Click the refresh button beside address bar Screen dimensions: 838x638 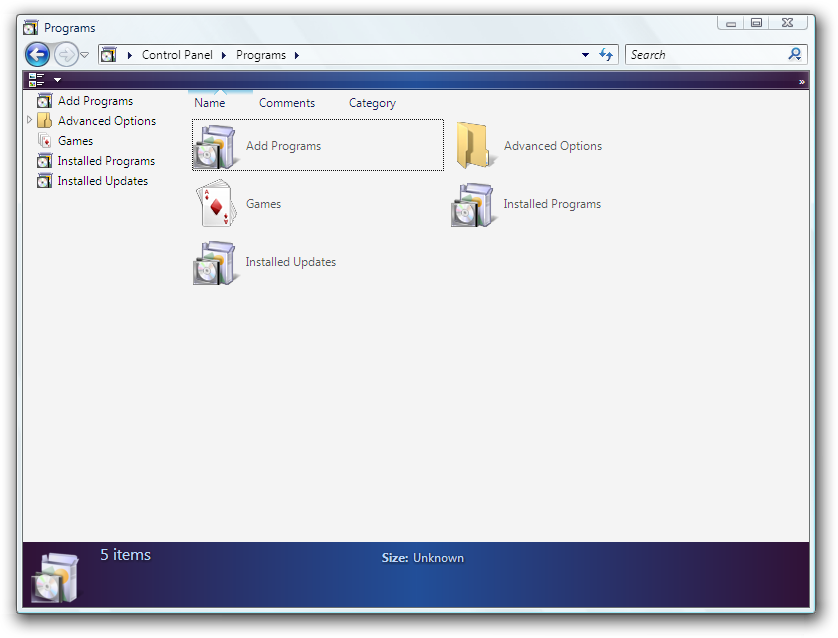click(606, 55)
